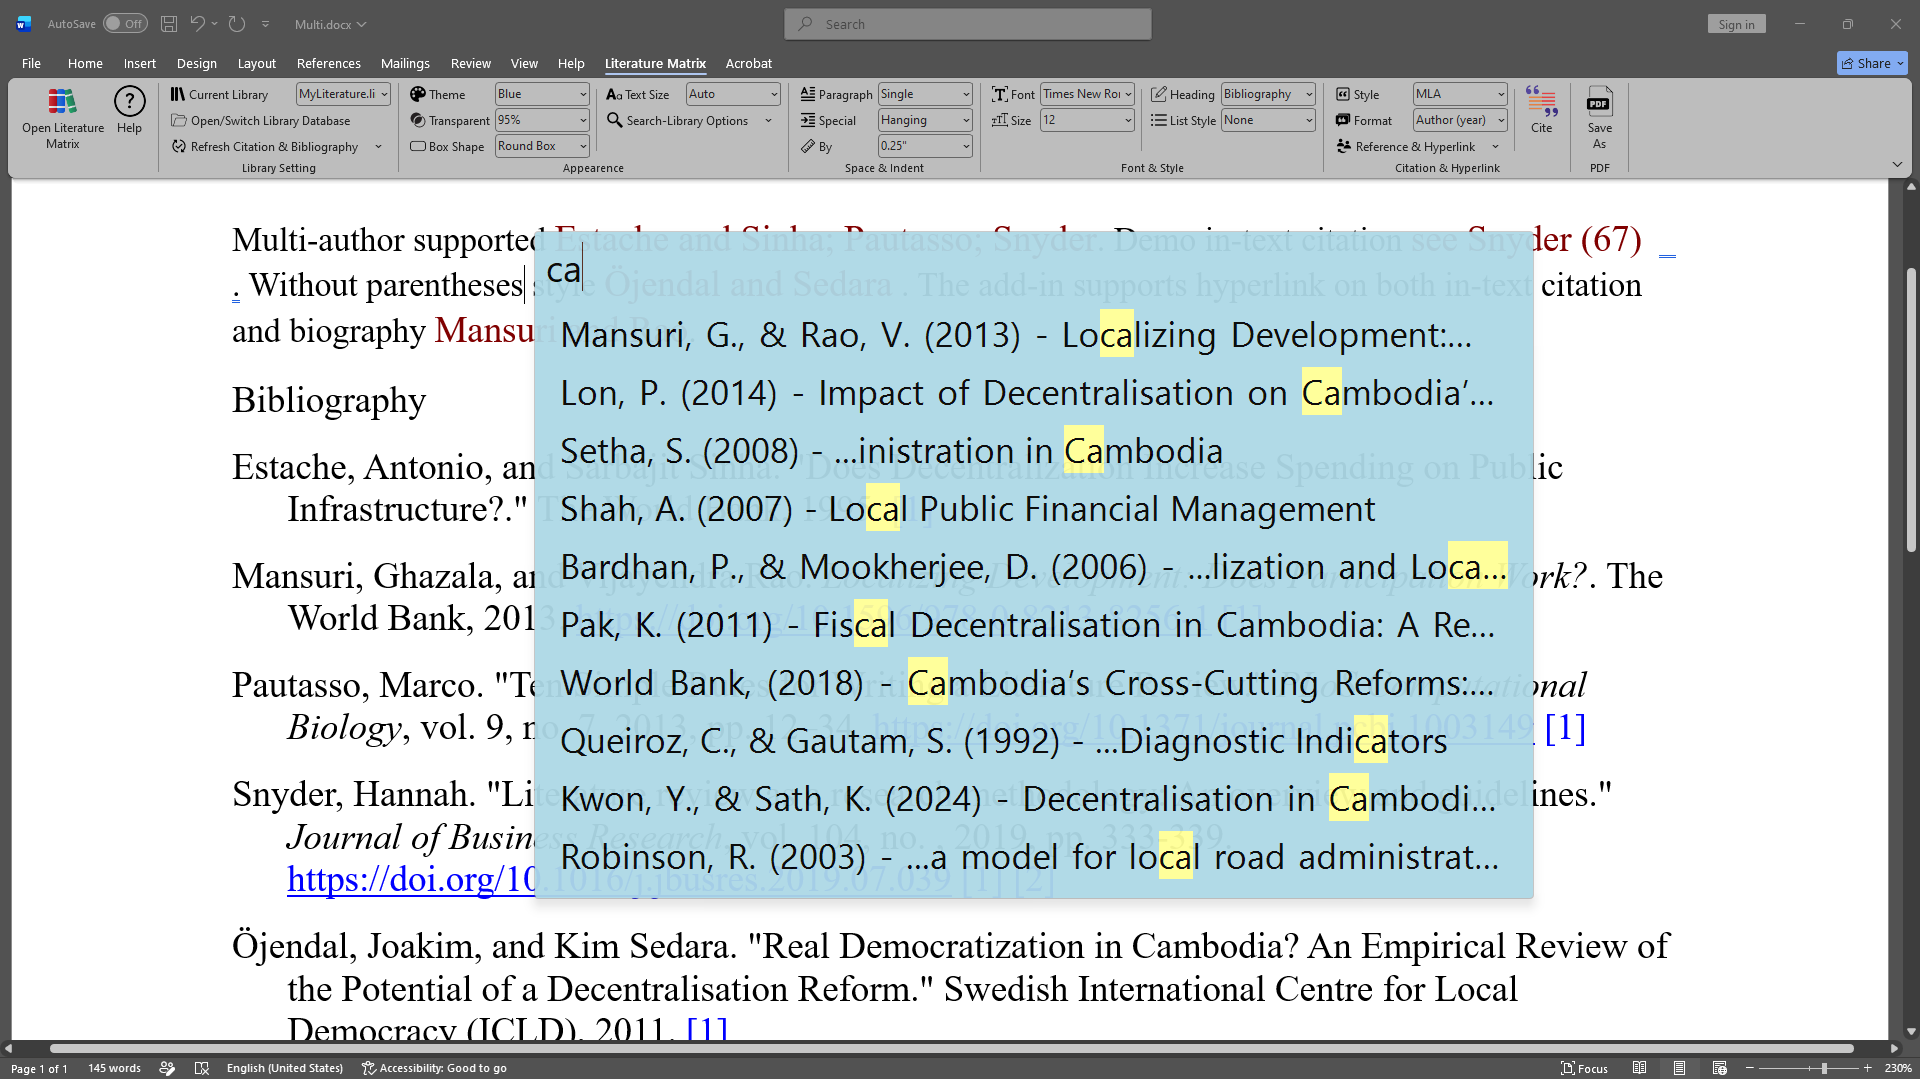The width and height of the screenshot is (1920, 1080).
Task: Toggle AutoSave switch
Action: click(x=125, y=24)
